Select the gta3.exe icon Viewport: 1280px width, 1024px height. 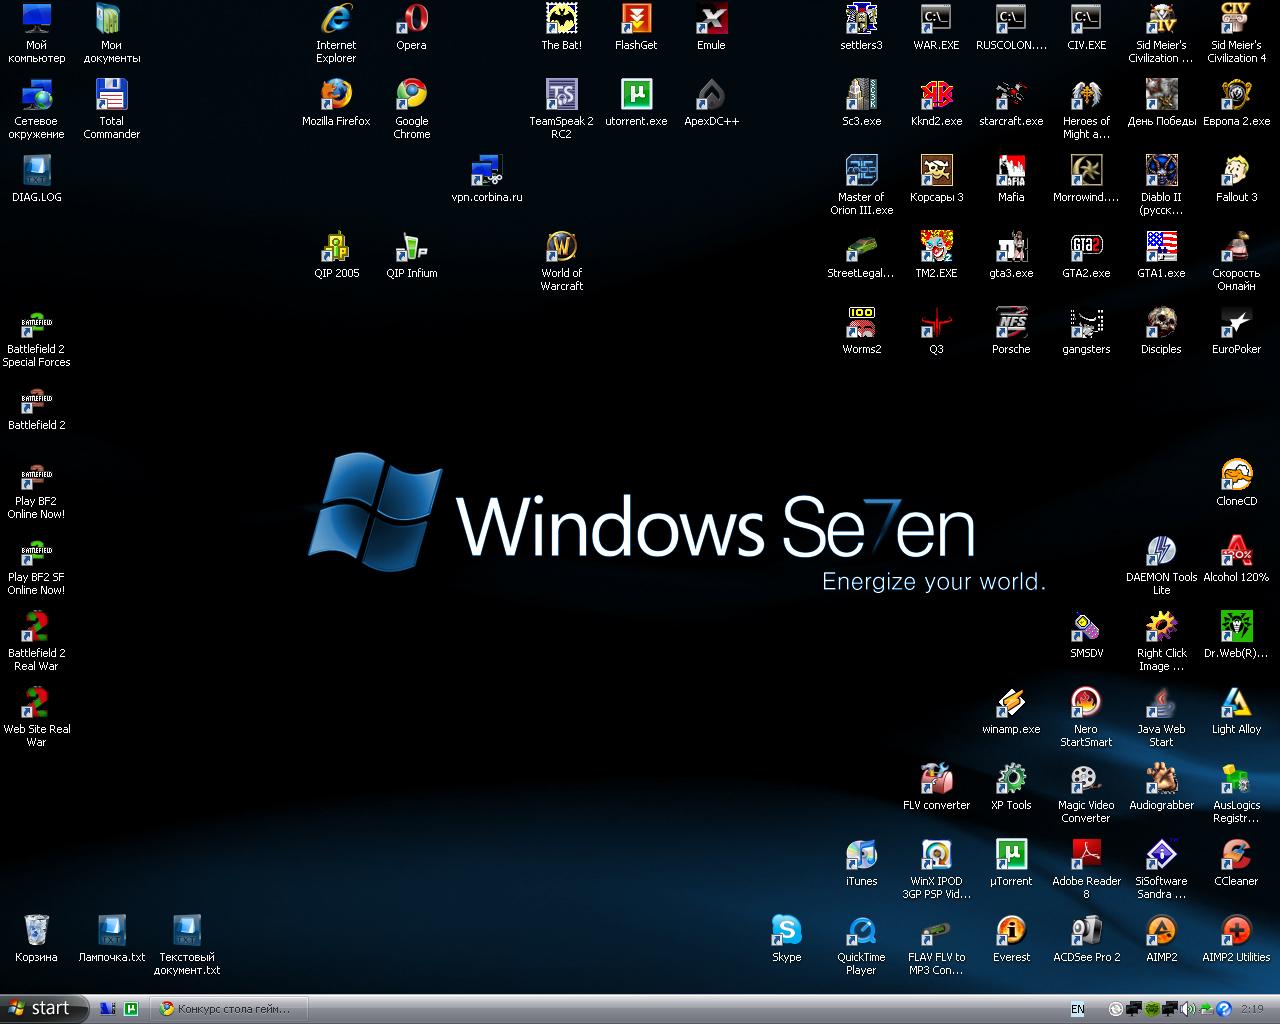point(1011,247)
